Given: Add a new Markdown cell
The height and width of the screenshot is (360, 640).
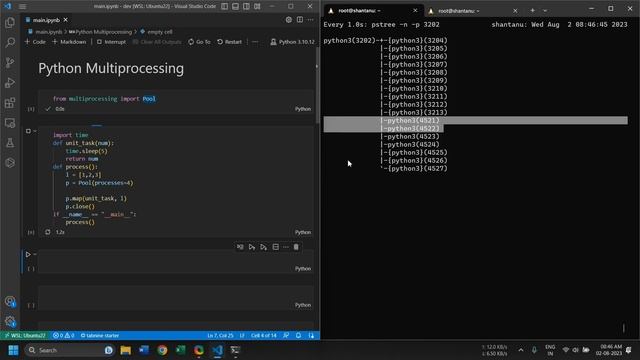Looking at the screenshot, I should (x=69, y=42).
